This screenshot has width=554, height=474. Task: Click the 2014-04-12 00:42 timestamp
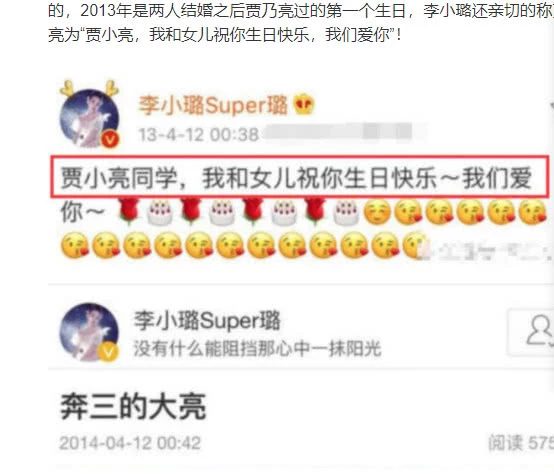click(x=130, y=443)
